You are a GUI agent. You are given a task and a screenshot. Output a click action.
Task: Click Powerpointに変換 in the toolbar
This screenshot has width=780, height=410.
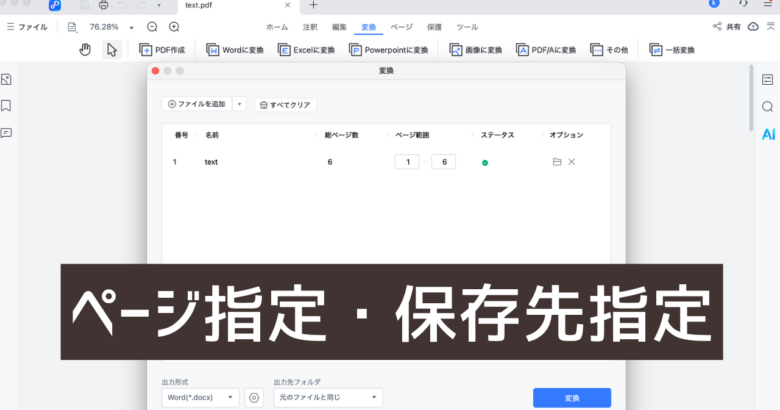click(389, 49)
